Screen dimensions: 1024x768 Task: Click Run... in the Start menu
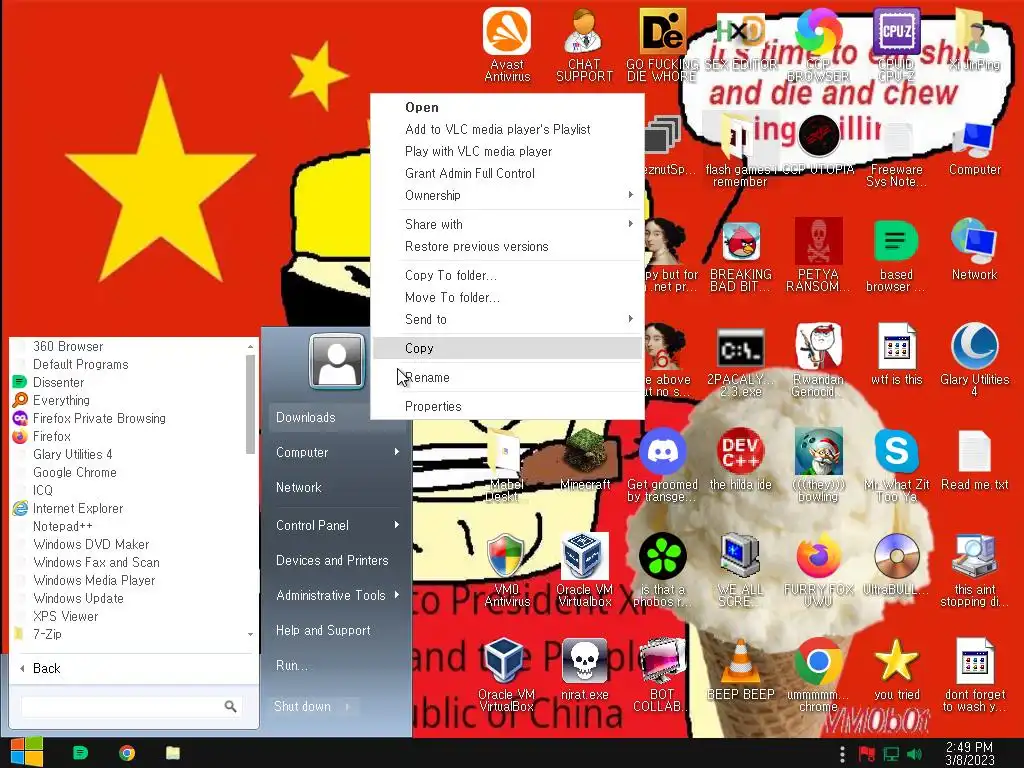pos(336,665)
